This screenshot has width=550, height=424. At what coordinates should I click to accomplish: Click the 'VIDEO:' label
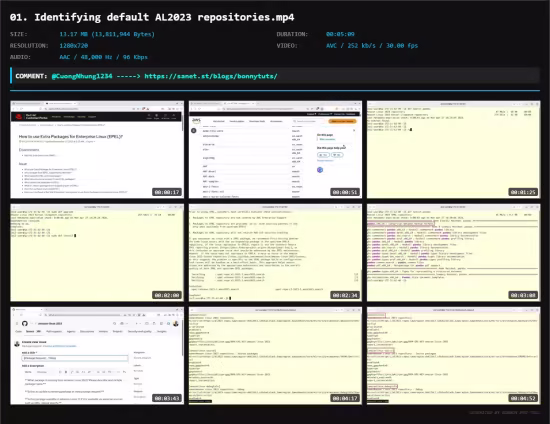coord(287,46)
